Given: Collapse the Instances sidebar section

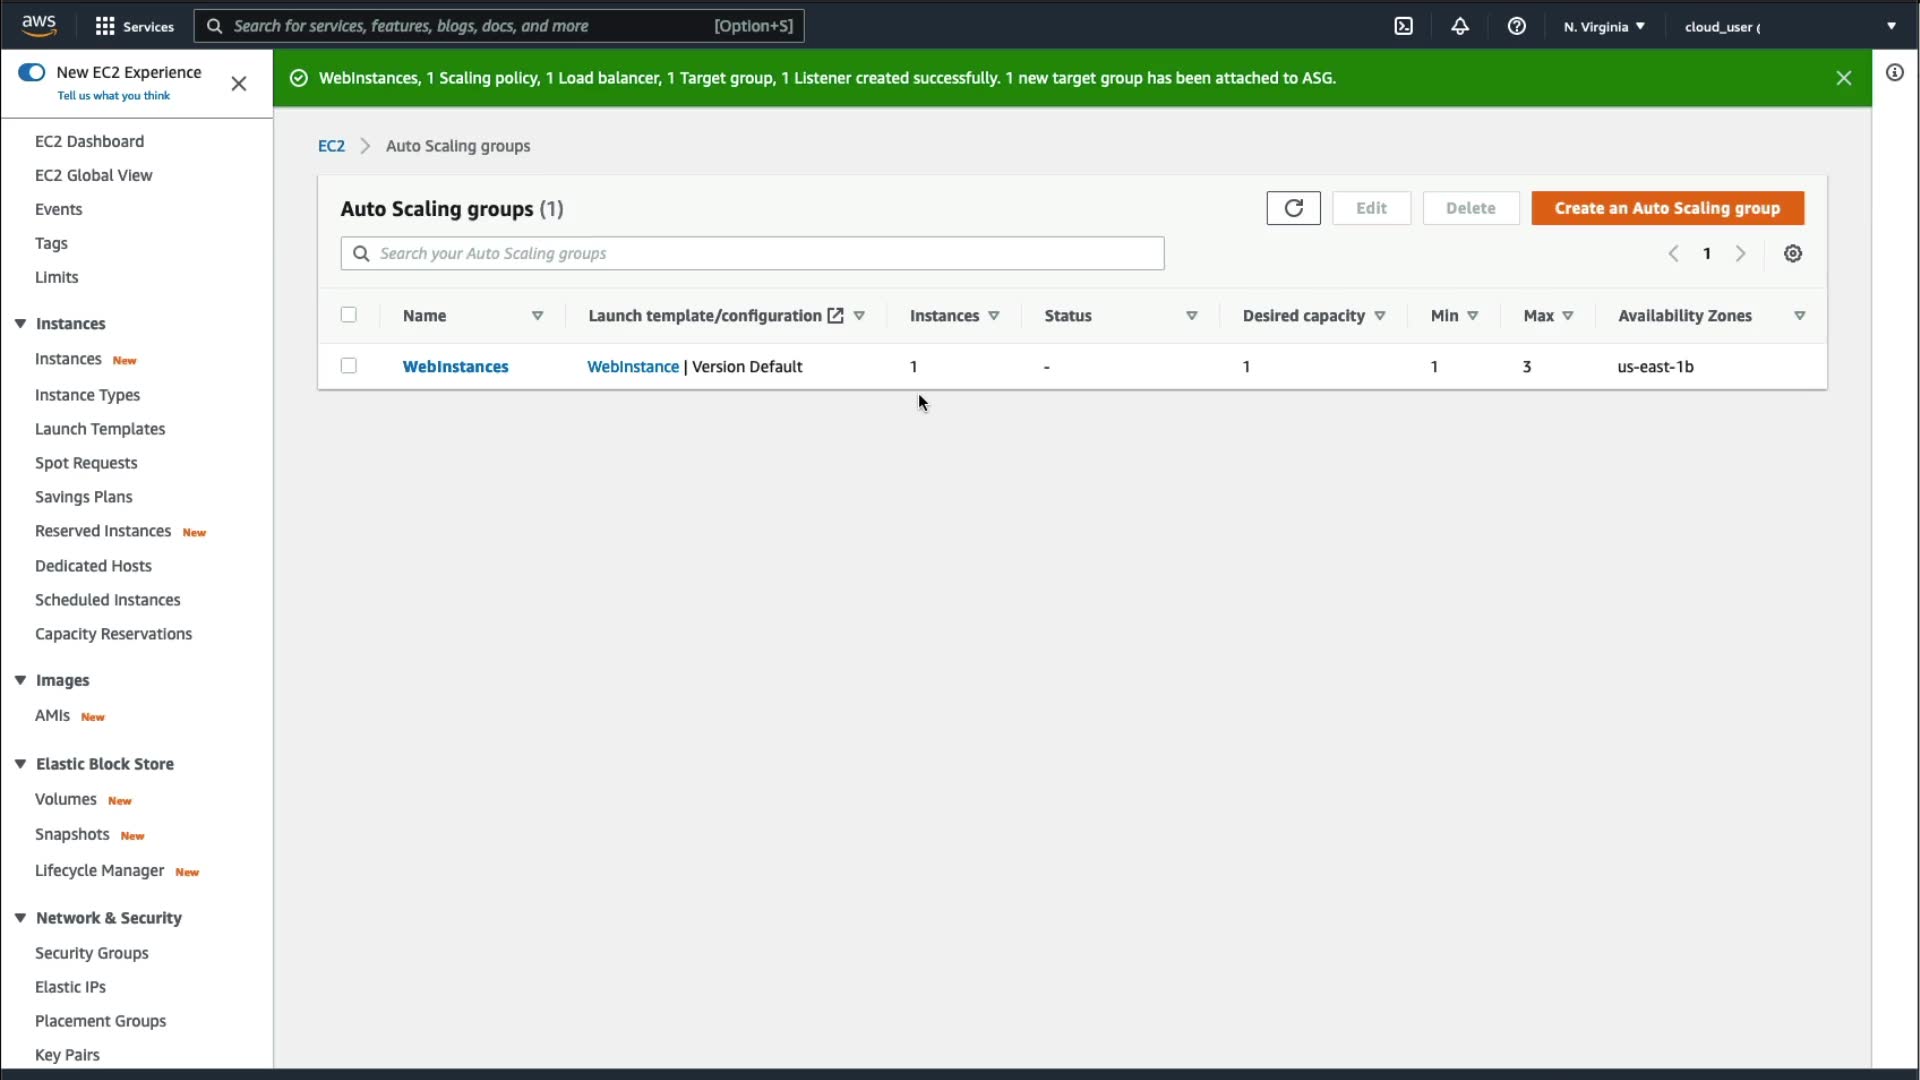Looking at the screenshot, I should pyautogui.click(x=20, y=324).
